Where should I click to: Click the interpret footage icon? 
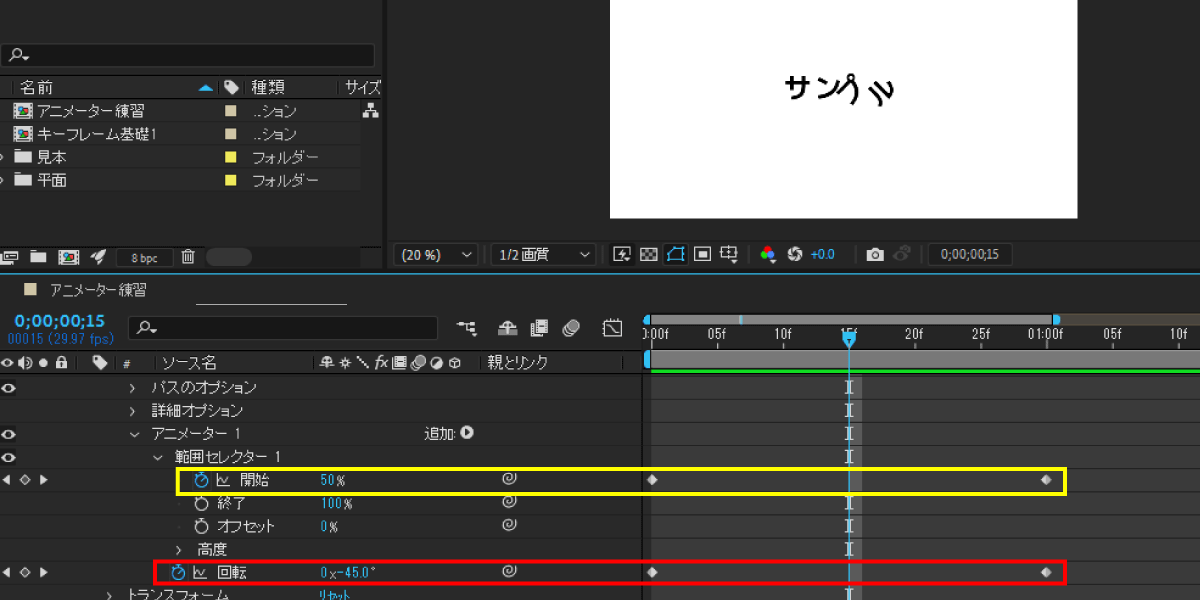10,257
